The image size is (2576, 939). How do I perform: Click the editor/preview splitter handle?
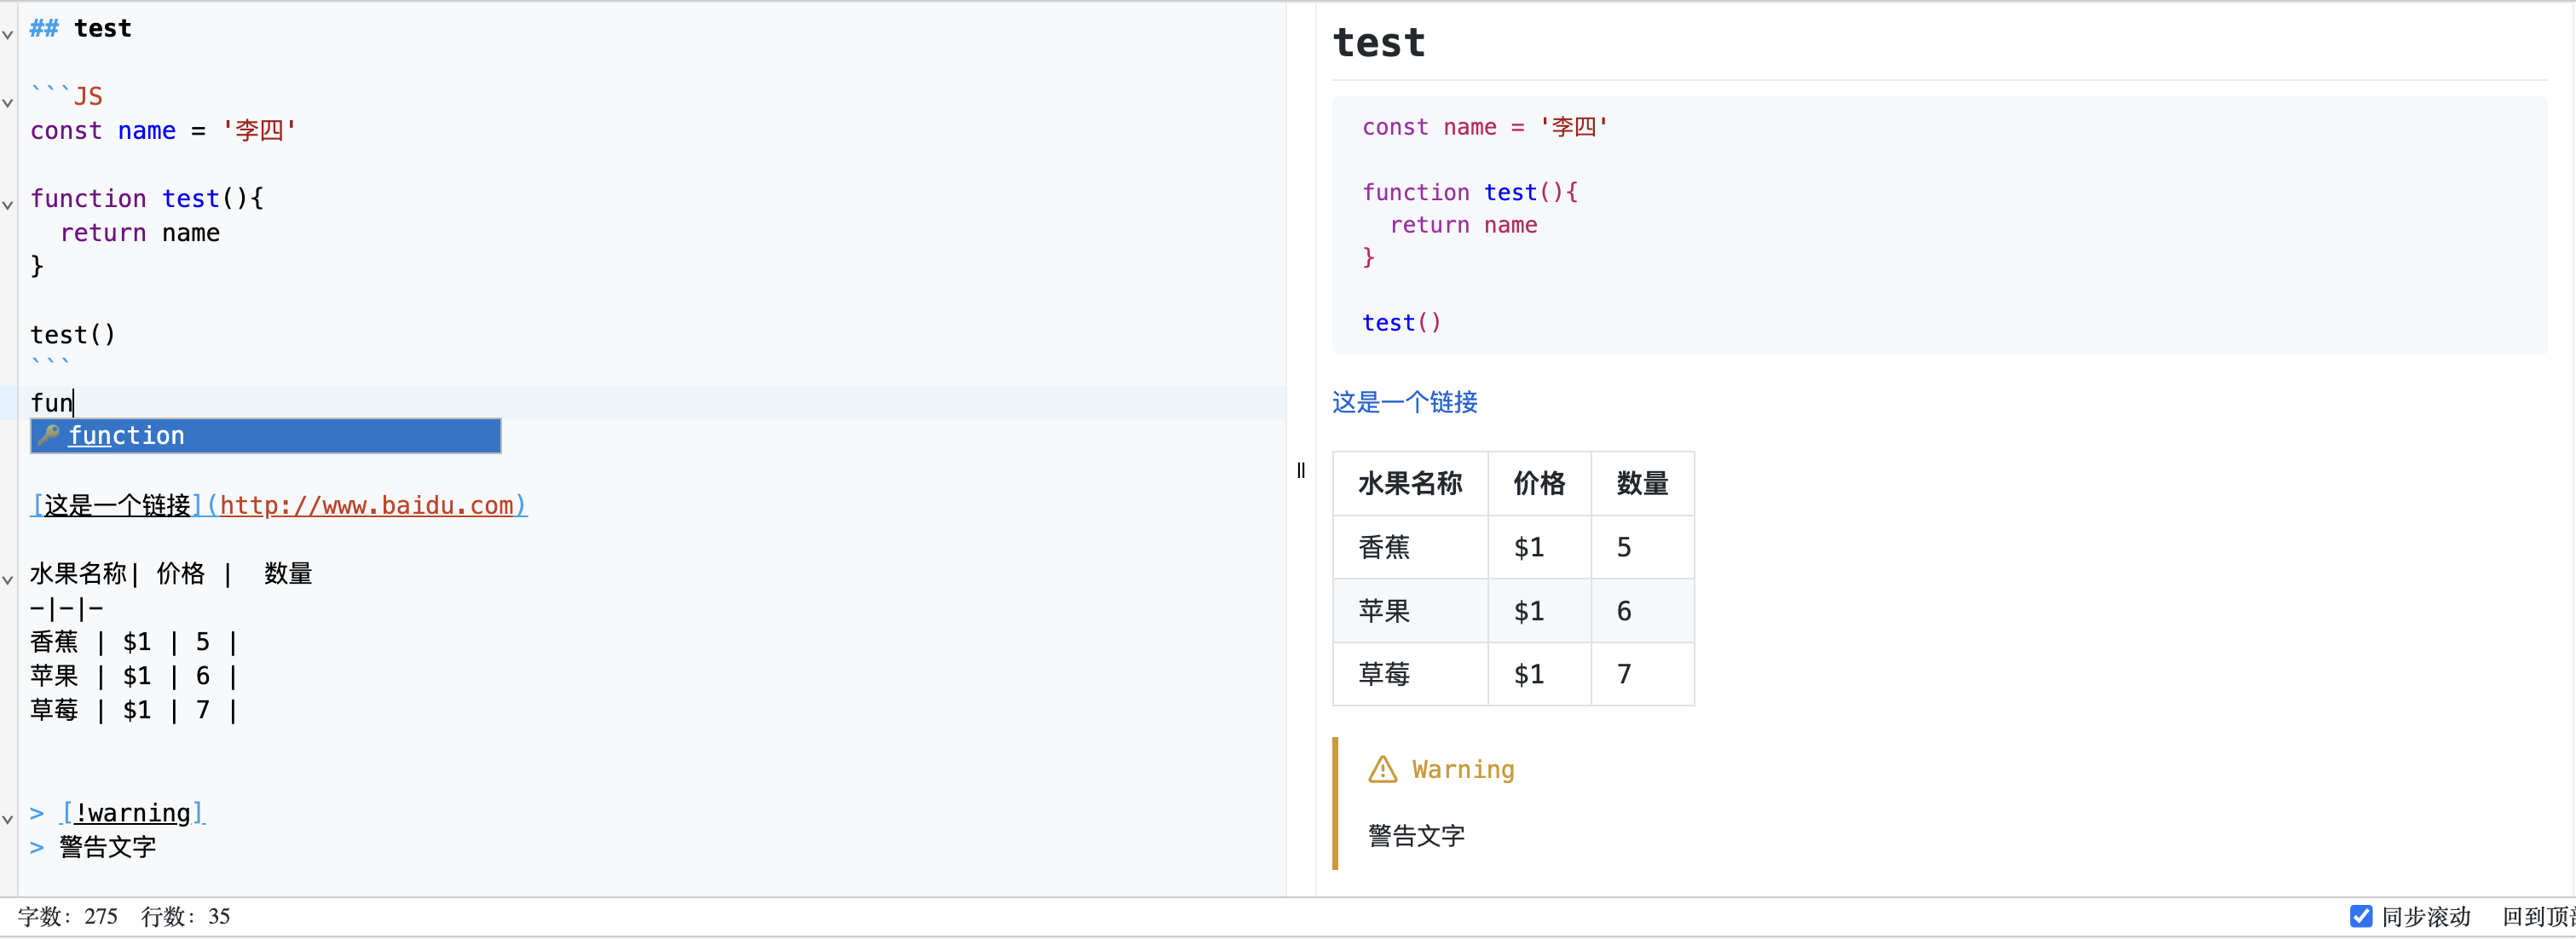pos(1301,470)
